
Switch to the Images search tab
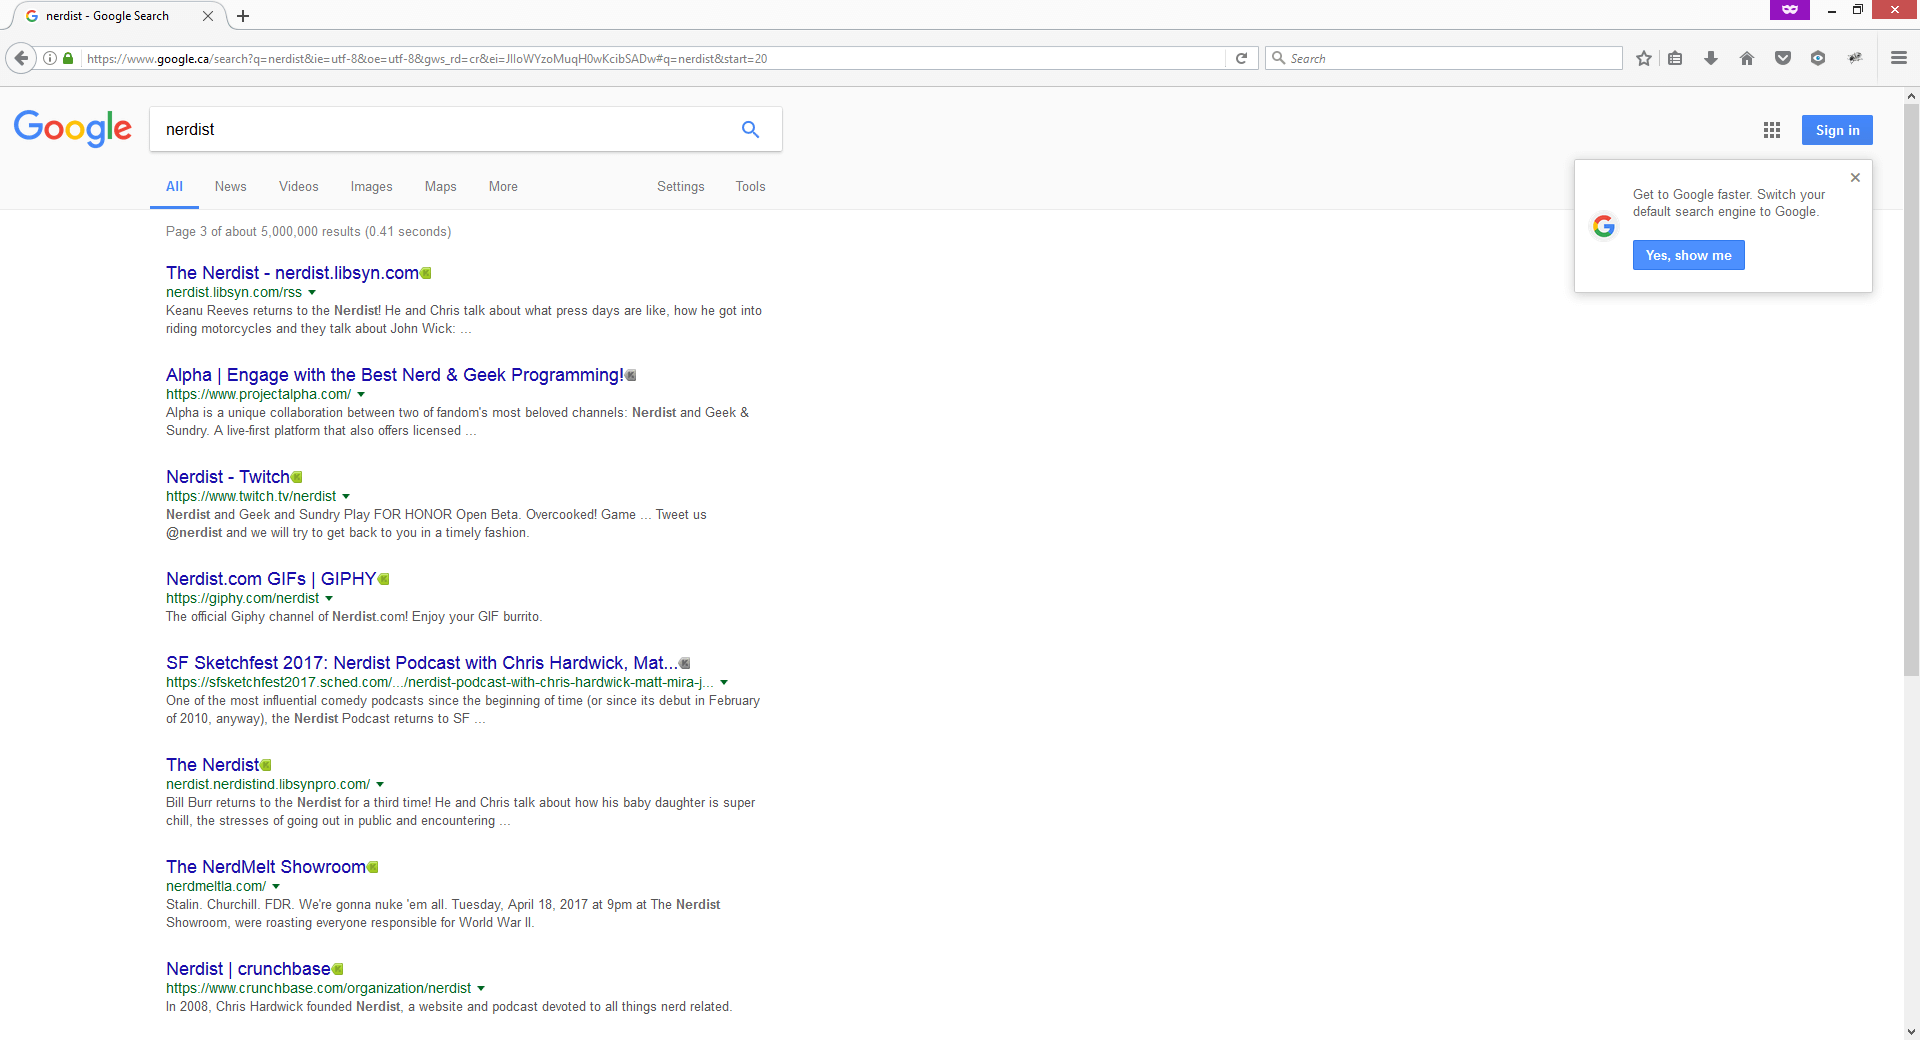pyautogui.click(x=371, y=187)
